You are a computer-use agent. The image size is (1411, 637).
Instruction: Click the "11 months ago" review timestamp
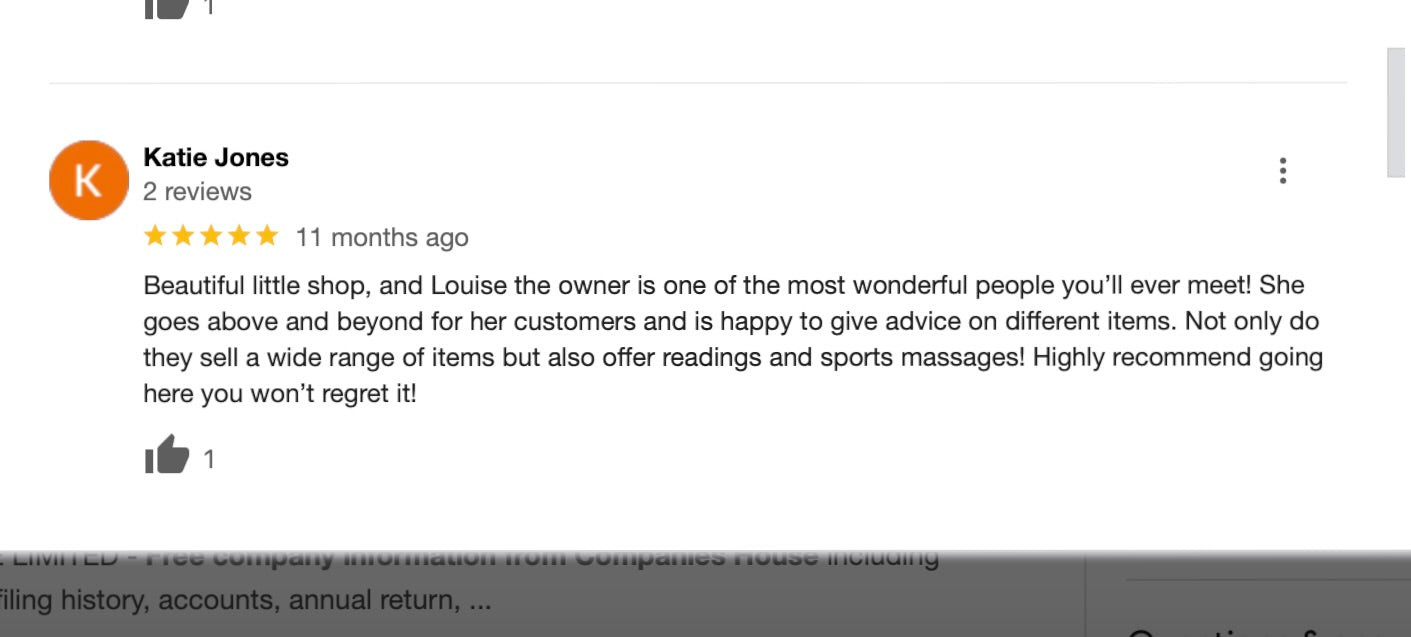(x=382, y=237)
